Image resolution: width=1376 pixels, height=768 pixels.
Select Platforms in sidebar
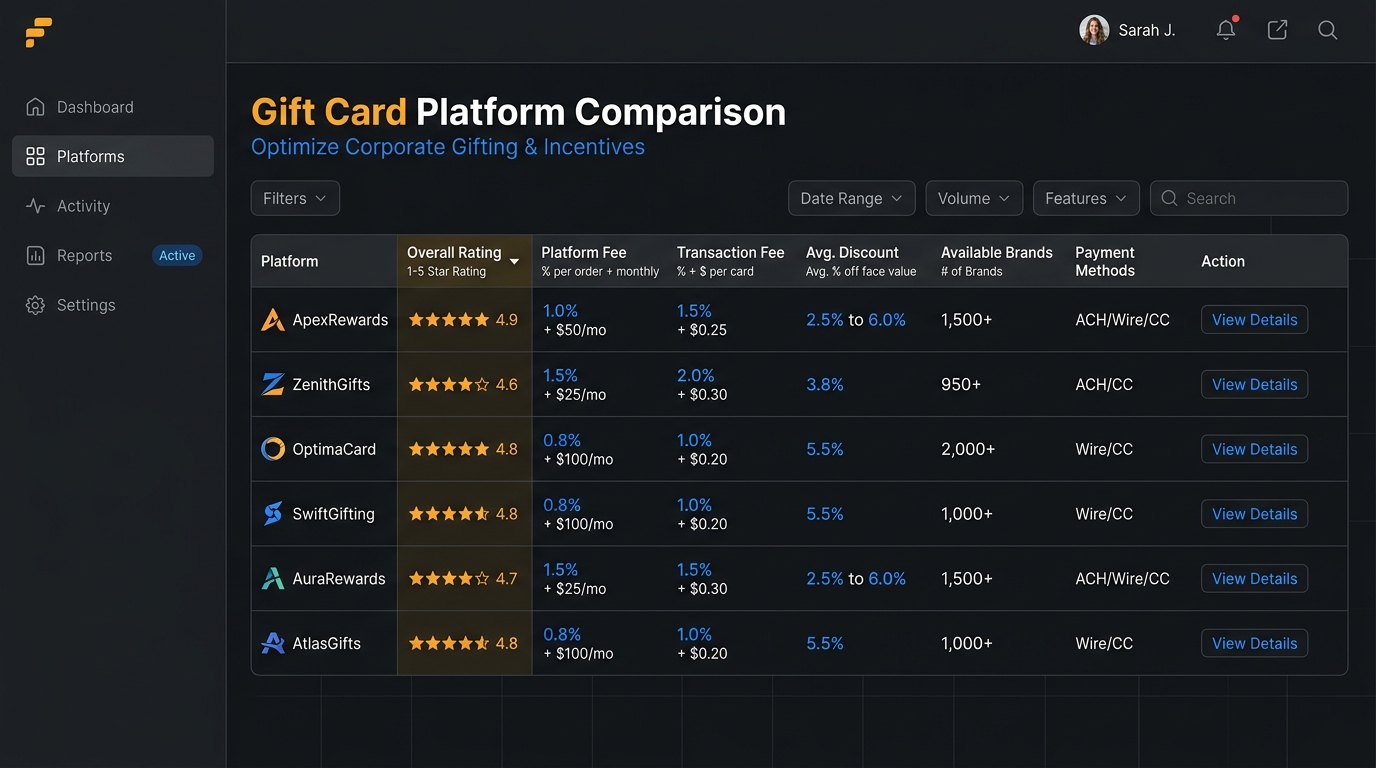coord(113,156)
